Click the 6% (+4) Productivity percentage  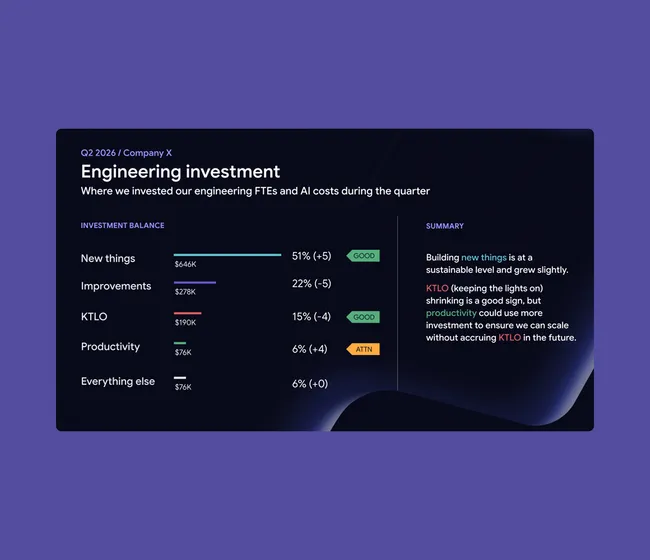coord(309,349)
